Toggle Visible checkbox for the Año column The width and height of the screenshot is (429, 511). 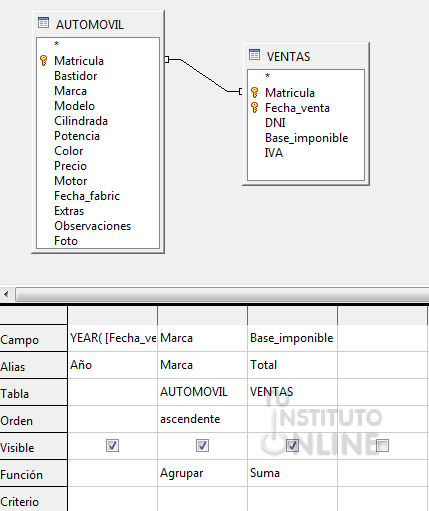[x=112, y=446]
